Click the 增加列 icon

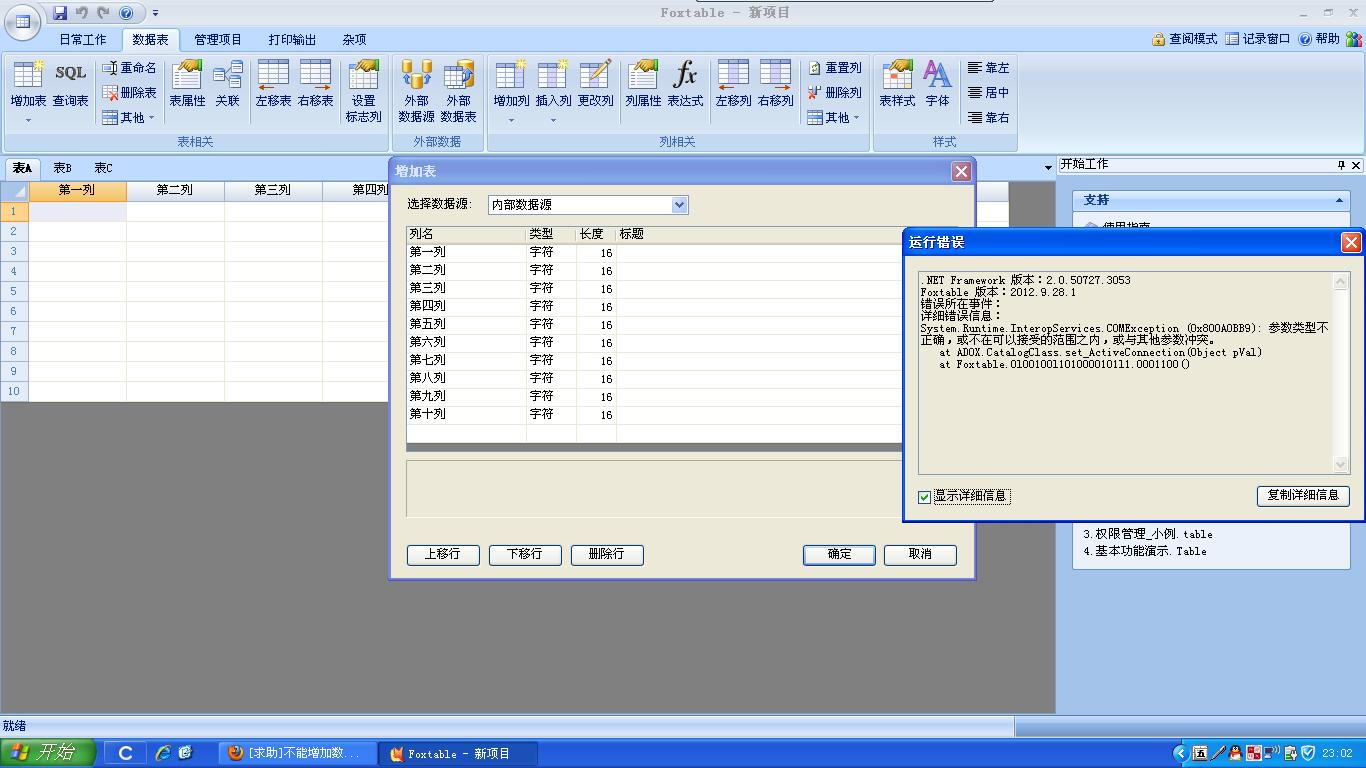point(511,84)
